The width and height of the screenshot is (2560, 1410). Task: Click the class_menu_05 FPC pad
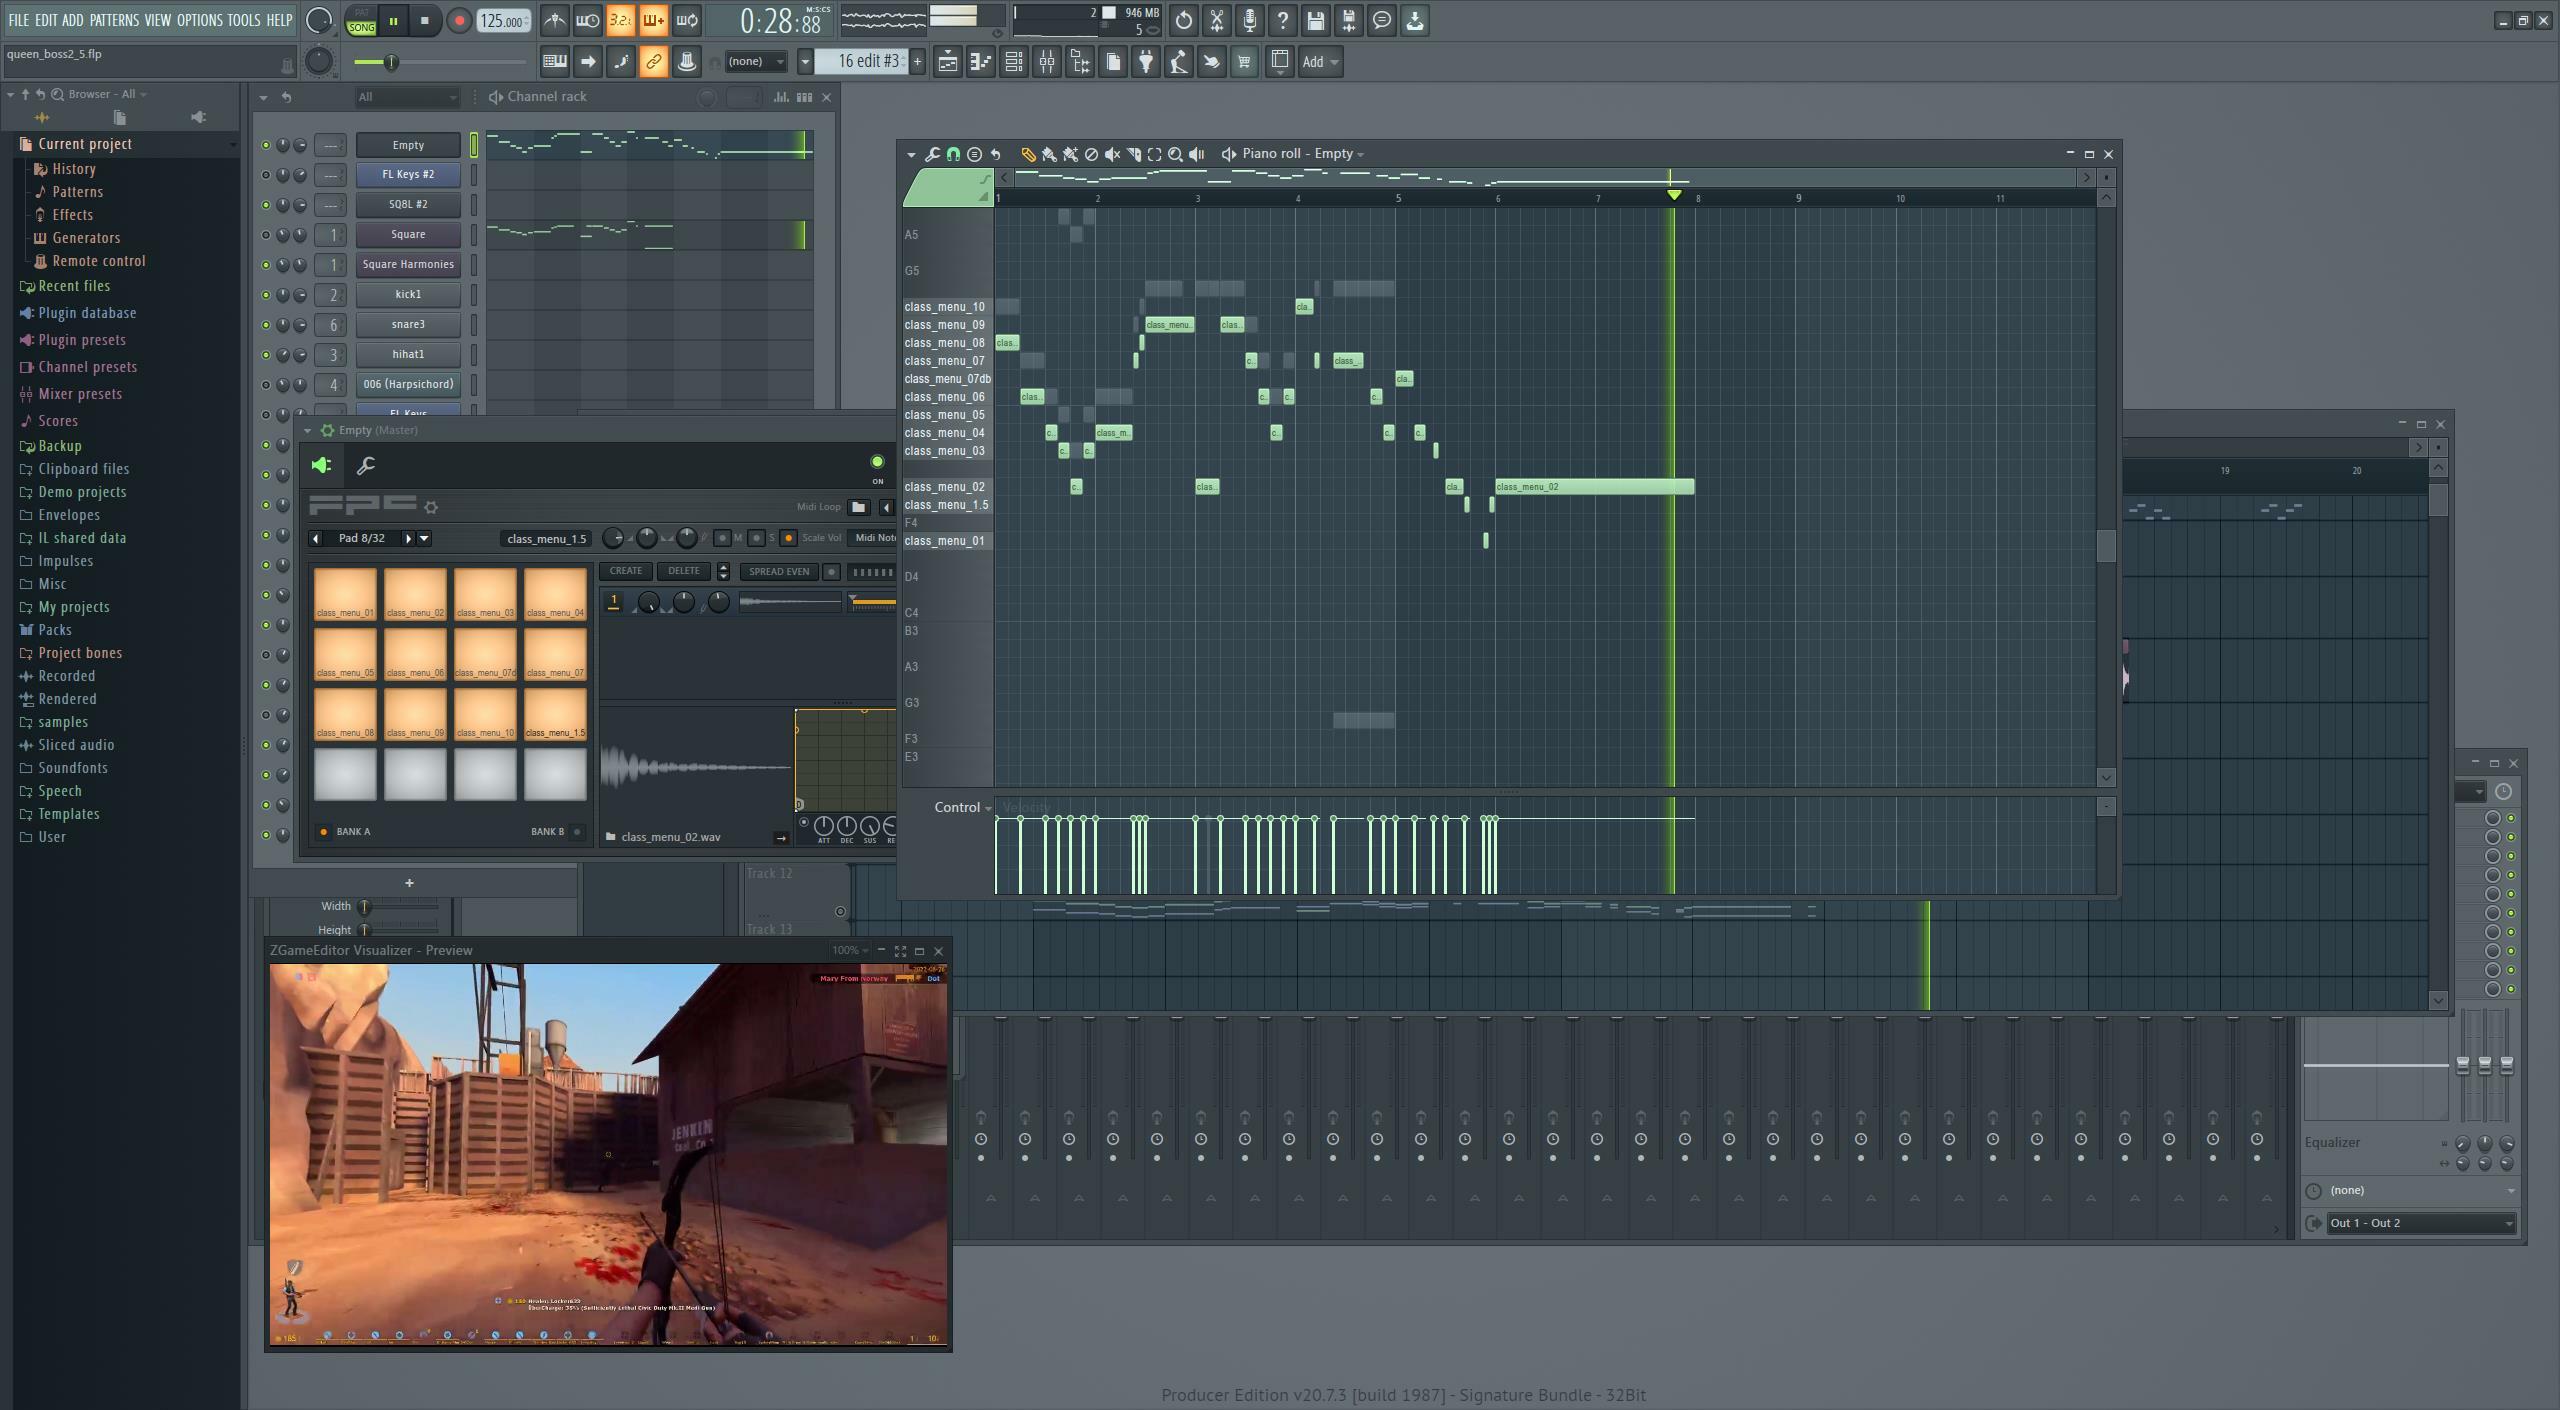coord(345,654)
